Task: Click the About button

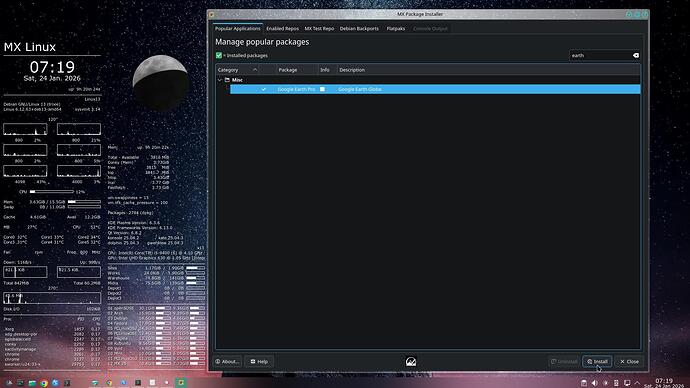Action: point(227,362)
